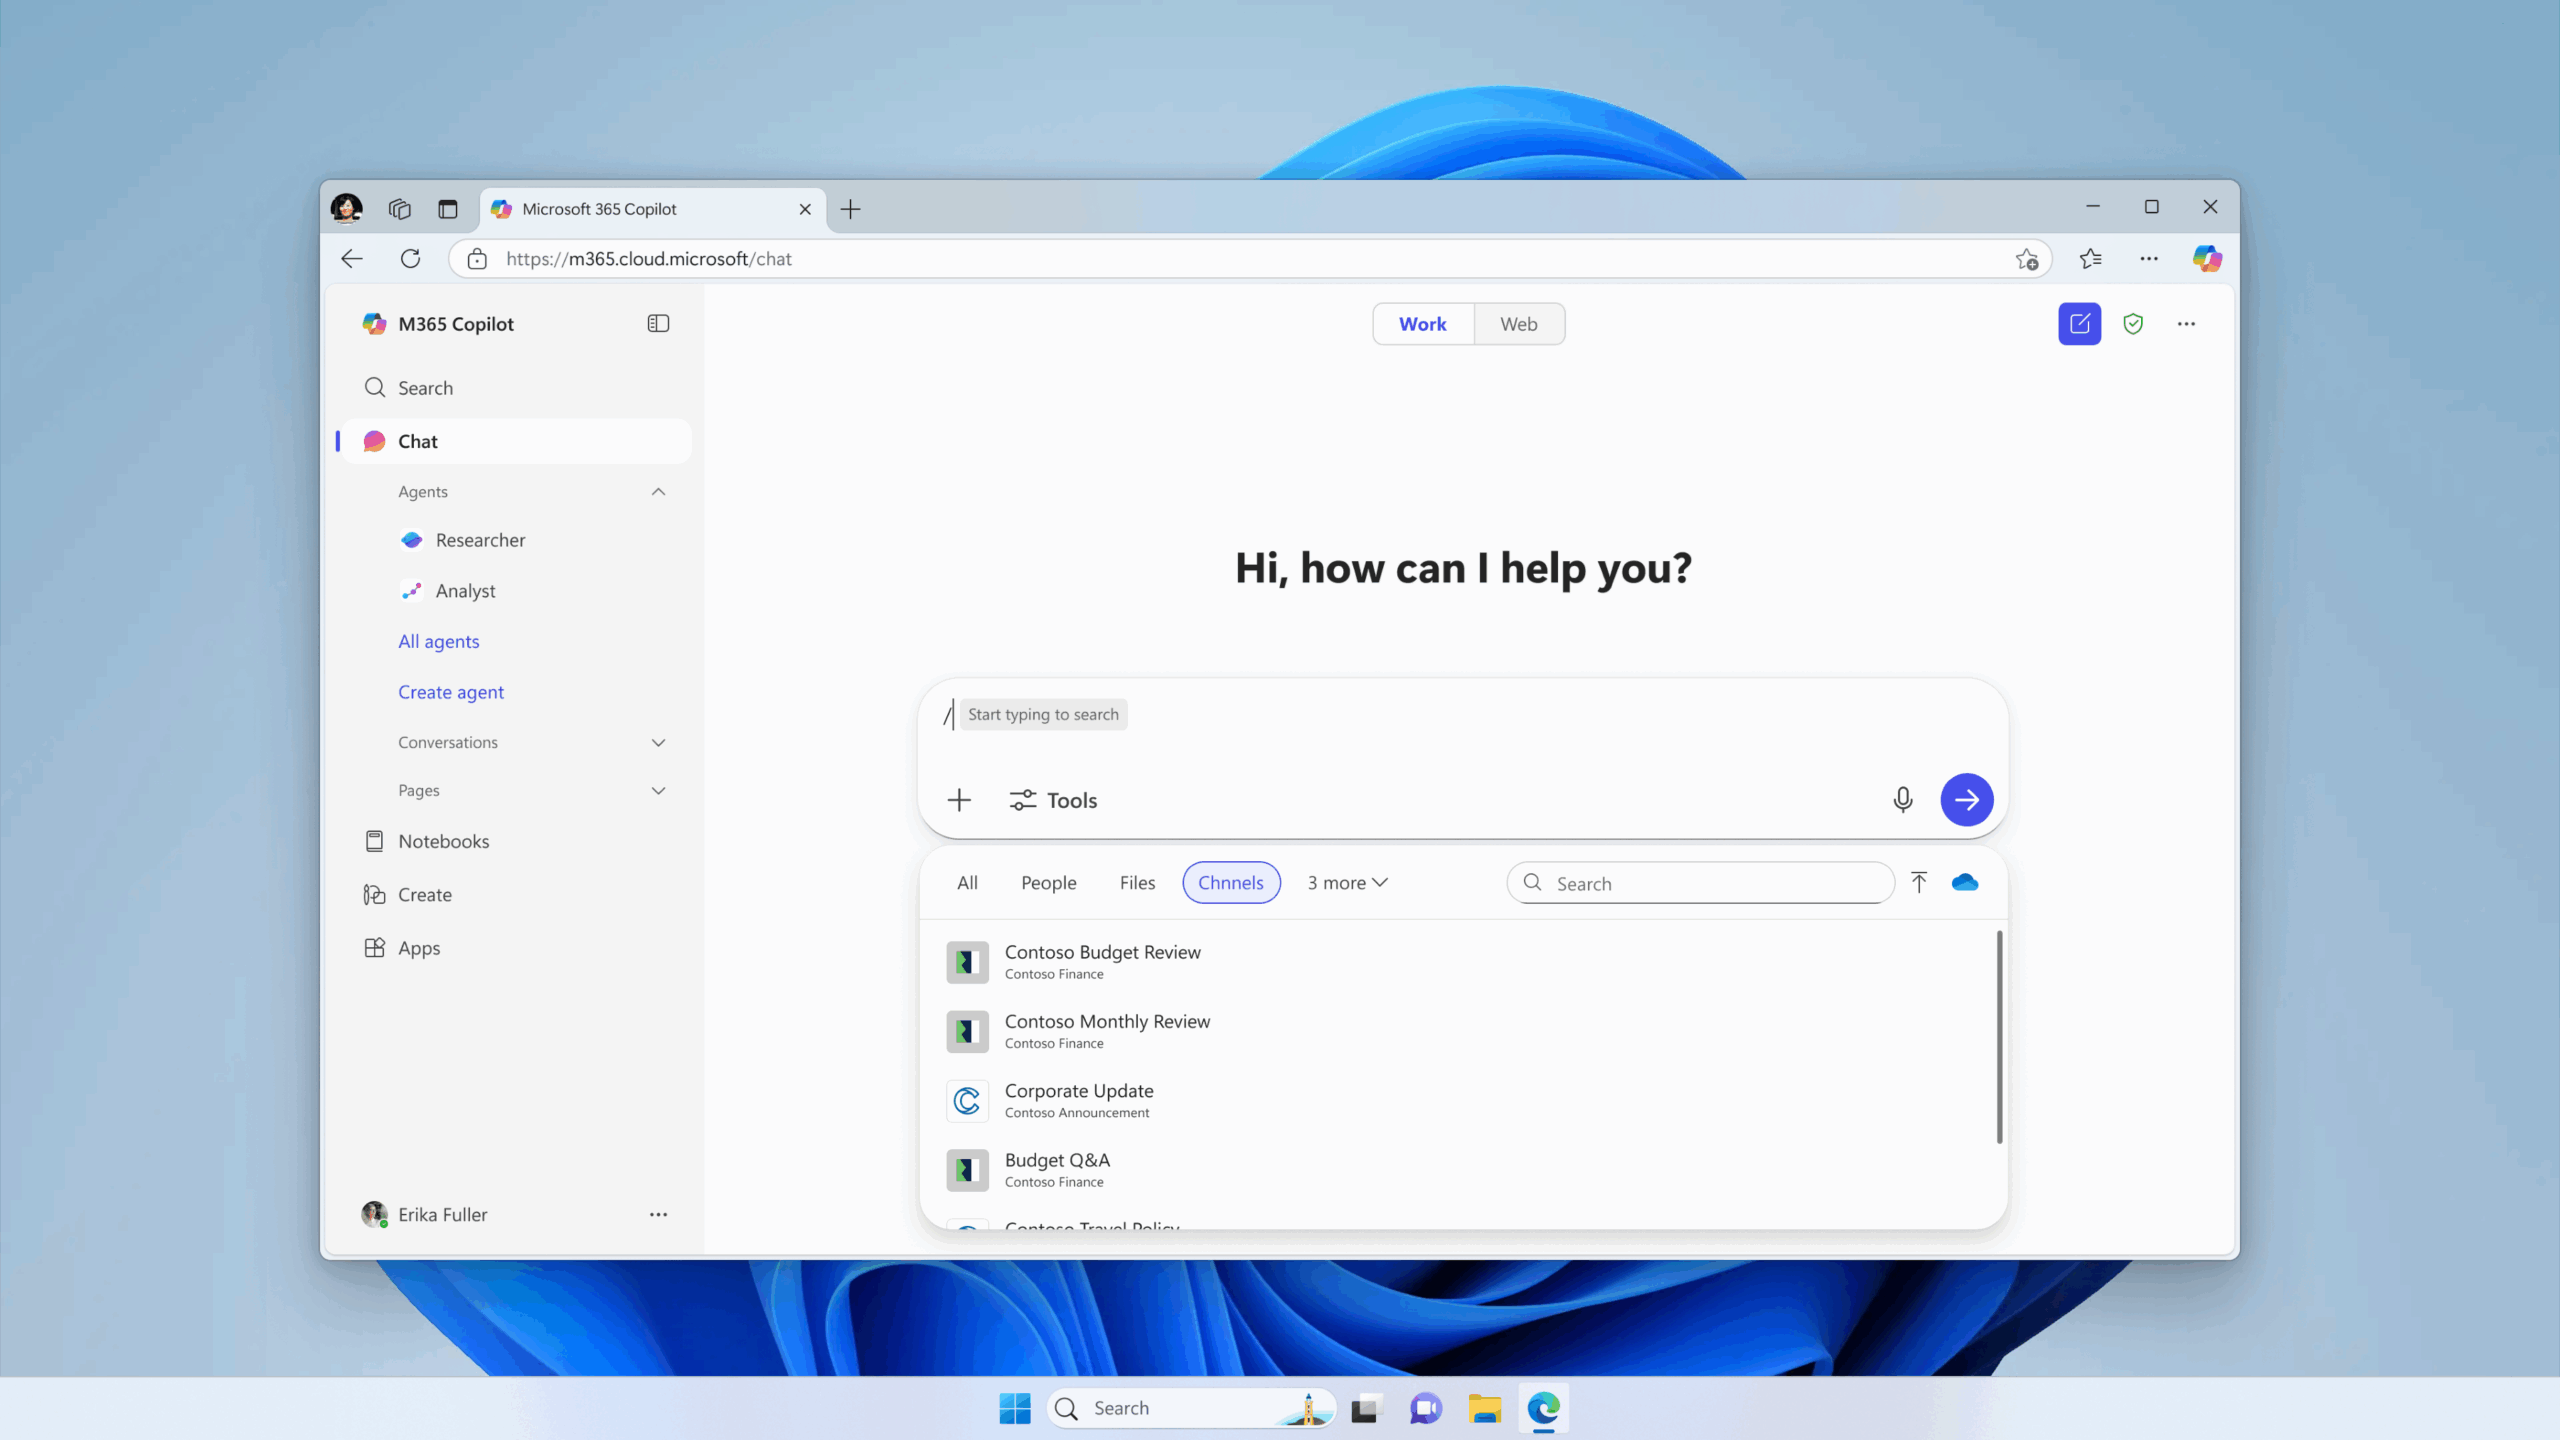
Task: Click the microphone dictation icon
Action: 1902,800
